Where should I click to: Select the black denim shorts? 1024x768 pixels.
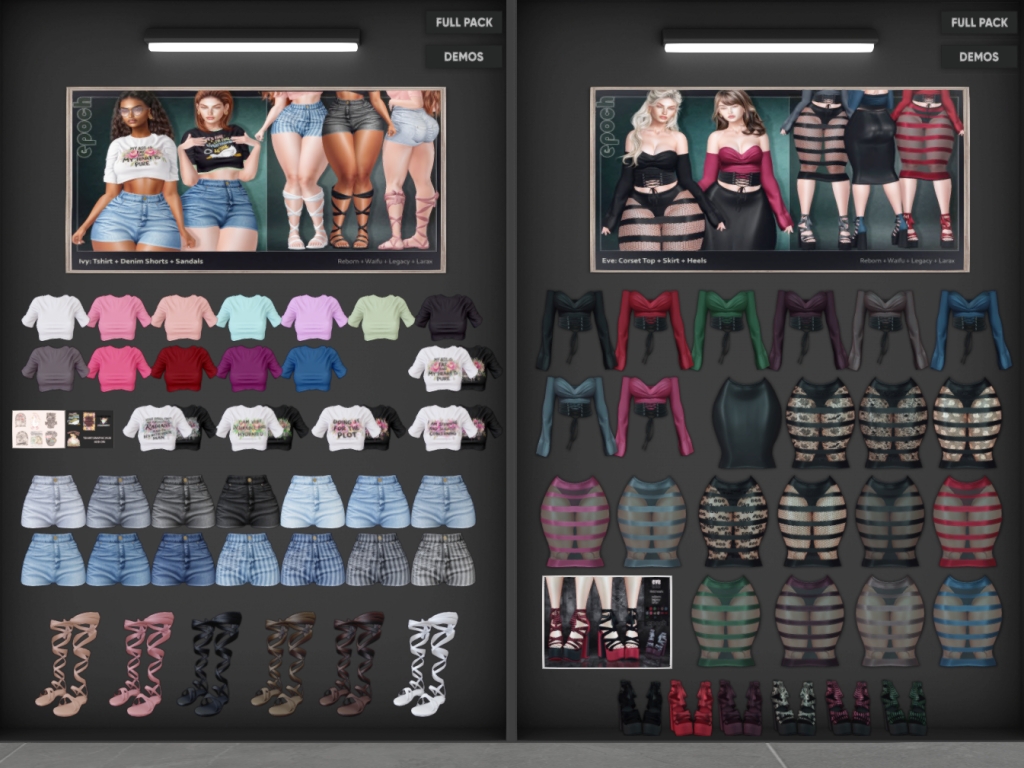pos(248,501)
